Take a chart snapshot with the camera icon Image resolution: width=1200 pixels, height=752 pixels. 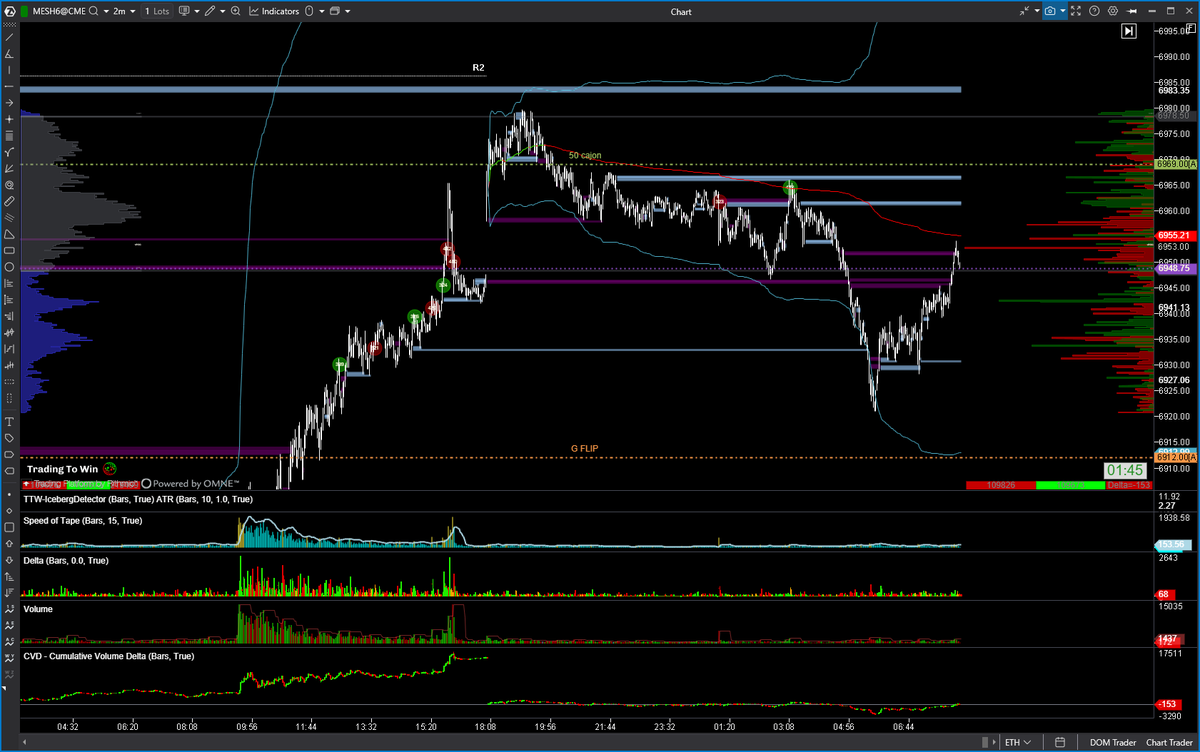point(1050,11)
